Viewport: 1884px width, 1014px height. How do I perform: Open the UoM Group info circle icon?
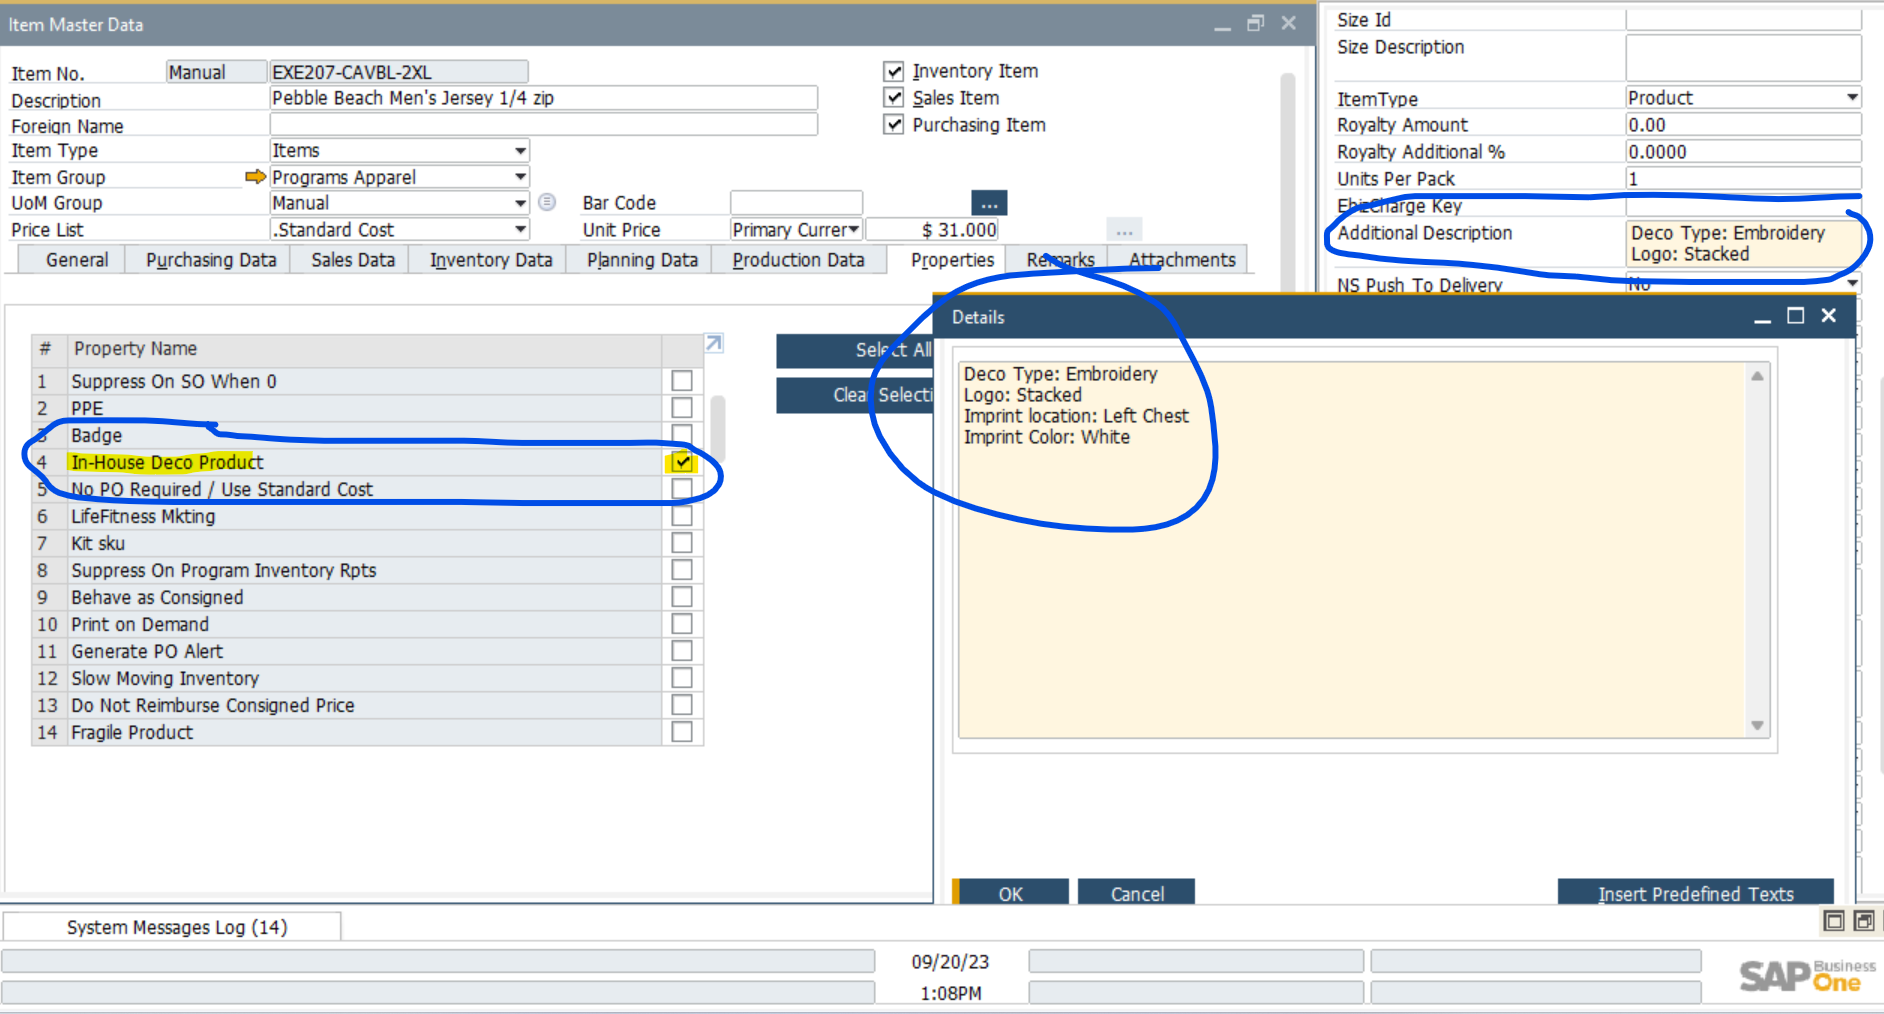tap(547, 202)
